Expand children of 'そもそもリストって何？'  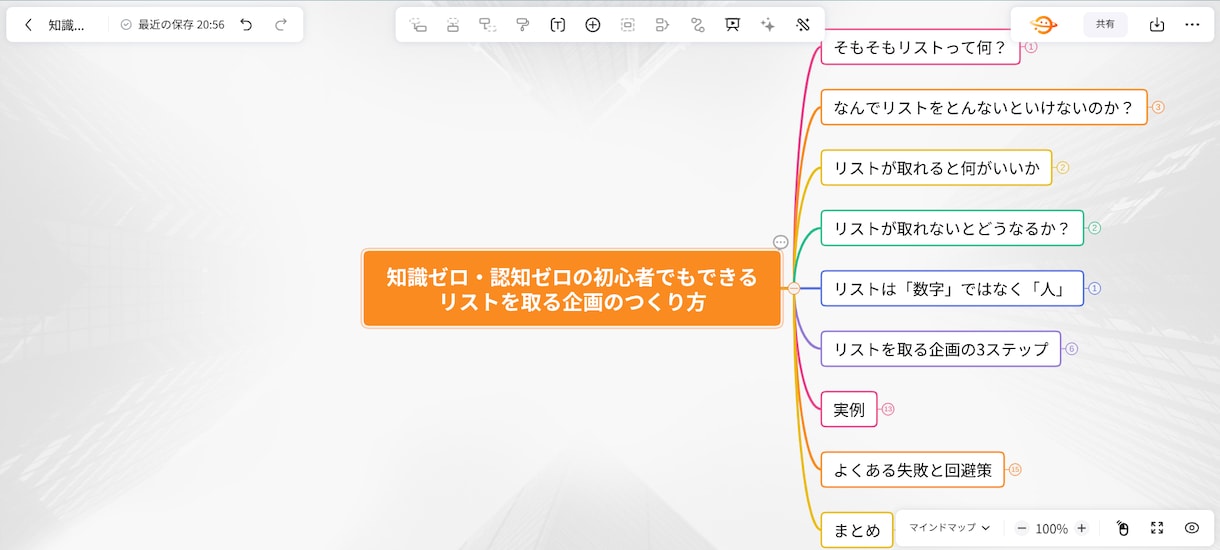(x=1031, y=46)
